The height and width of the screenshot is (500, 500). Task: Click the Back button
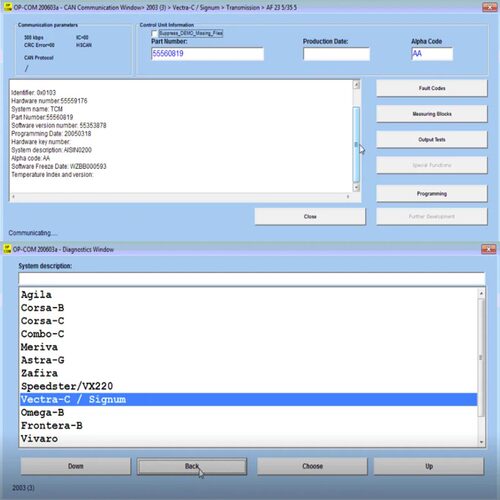(x=192, y=466)
